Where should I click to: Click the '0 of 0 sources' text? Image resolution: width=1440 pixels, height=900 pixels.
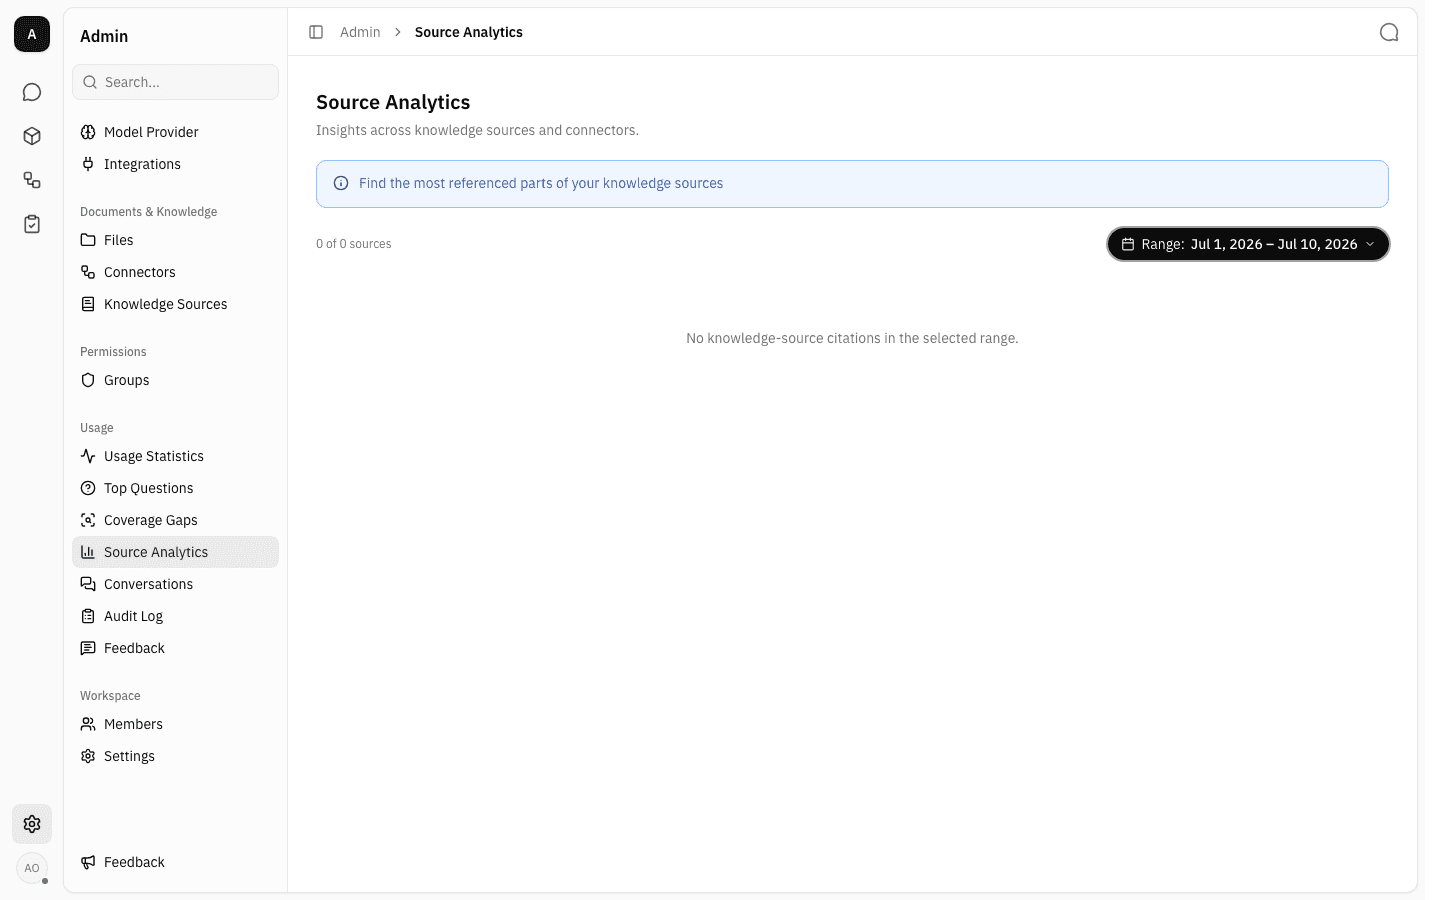click(x=354, y=244)
